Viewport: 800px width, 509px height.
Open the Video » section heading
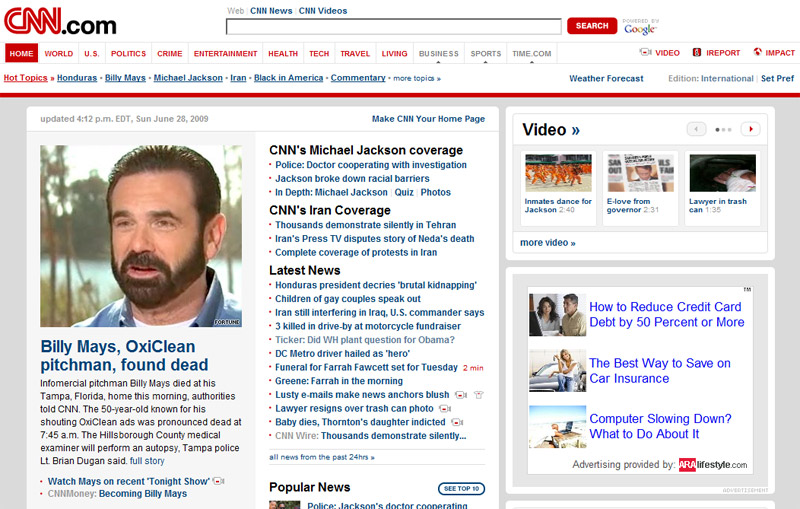[x=551, y=130]
